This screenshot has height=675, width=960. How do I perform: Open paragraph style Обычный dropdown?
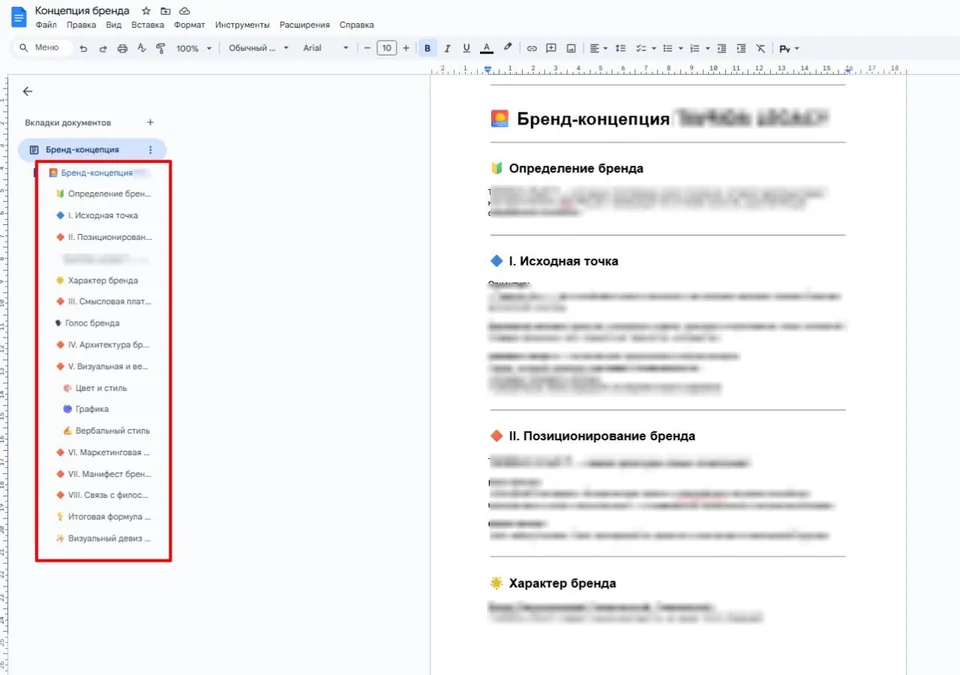[258, 48]
